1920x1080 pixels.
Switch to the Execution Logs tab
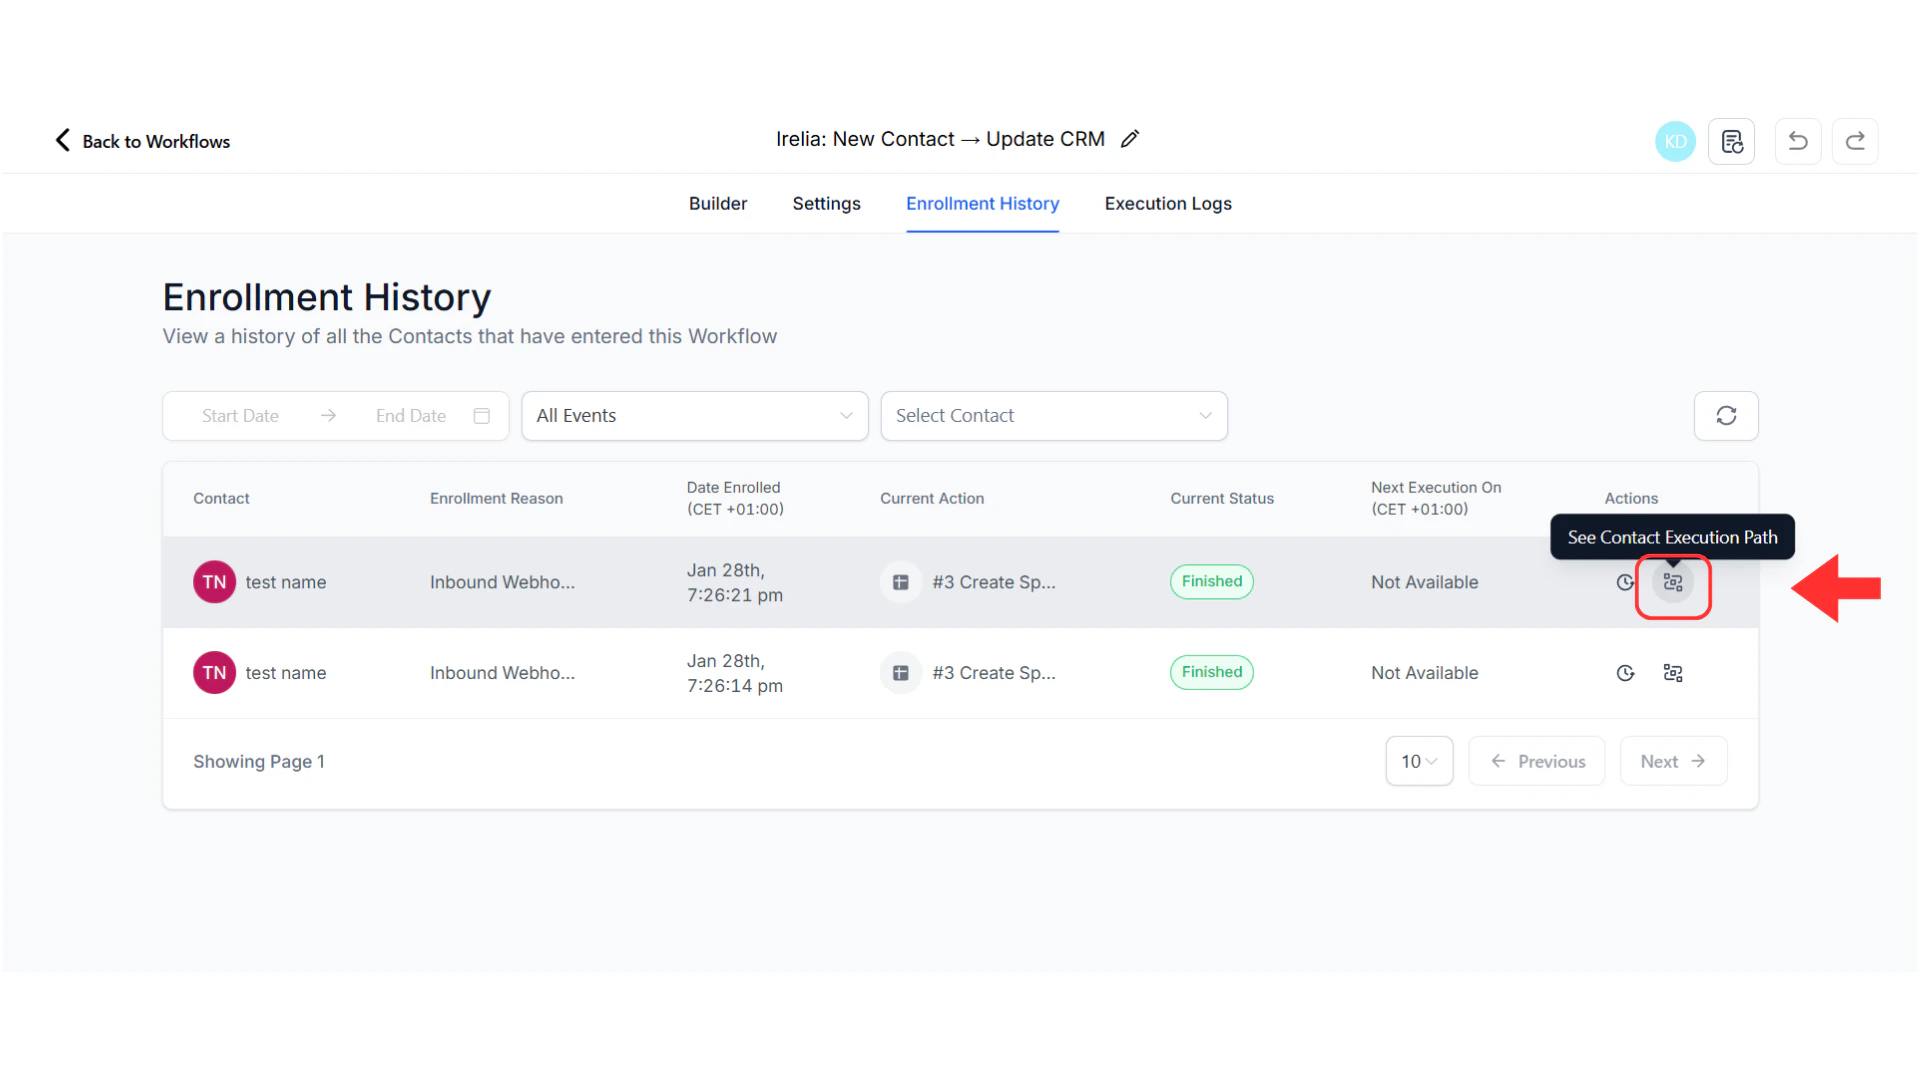coord(1167,203)
